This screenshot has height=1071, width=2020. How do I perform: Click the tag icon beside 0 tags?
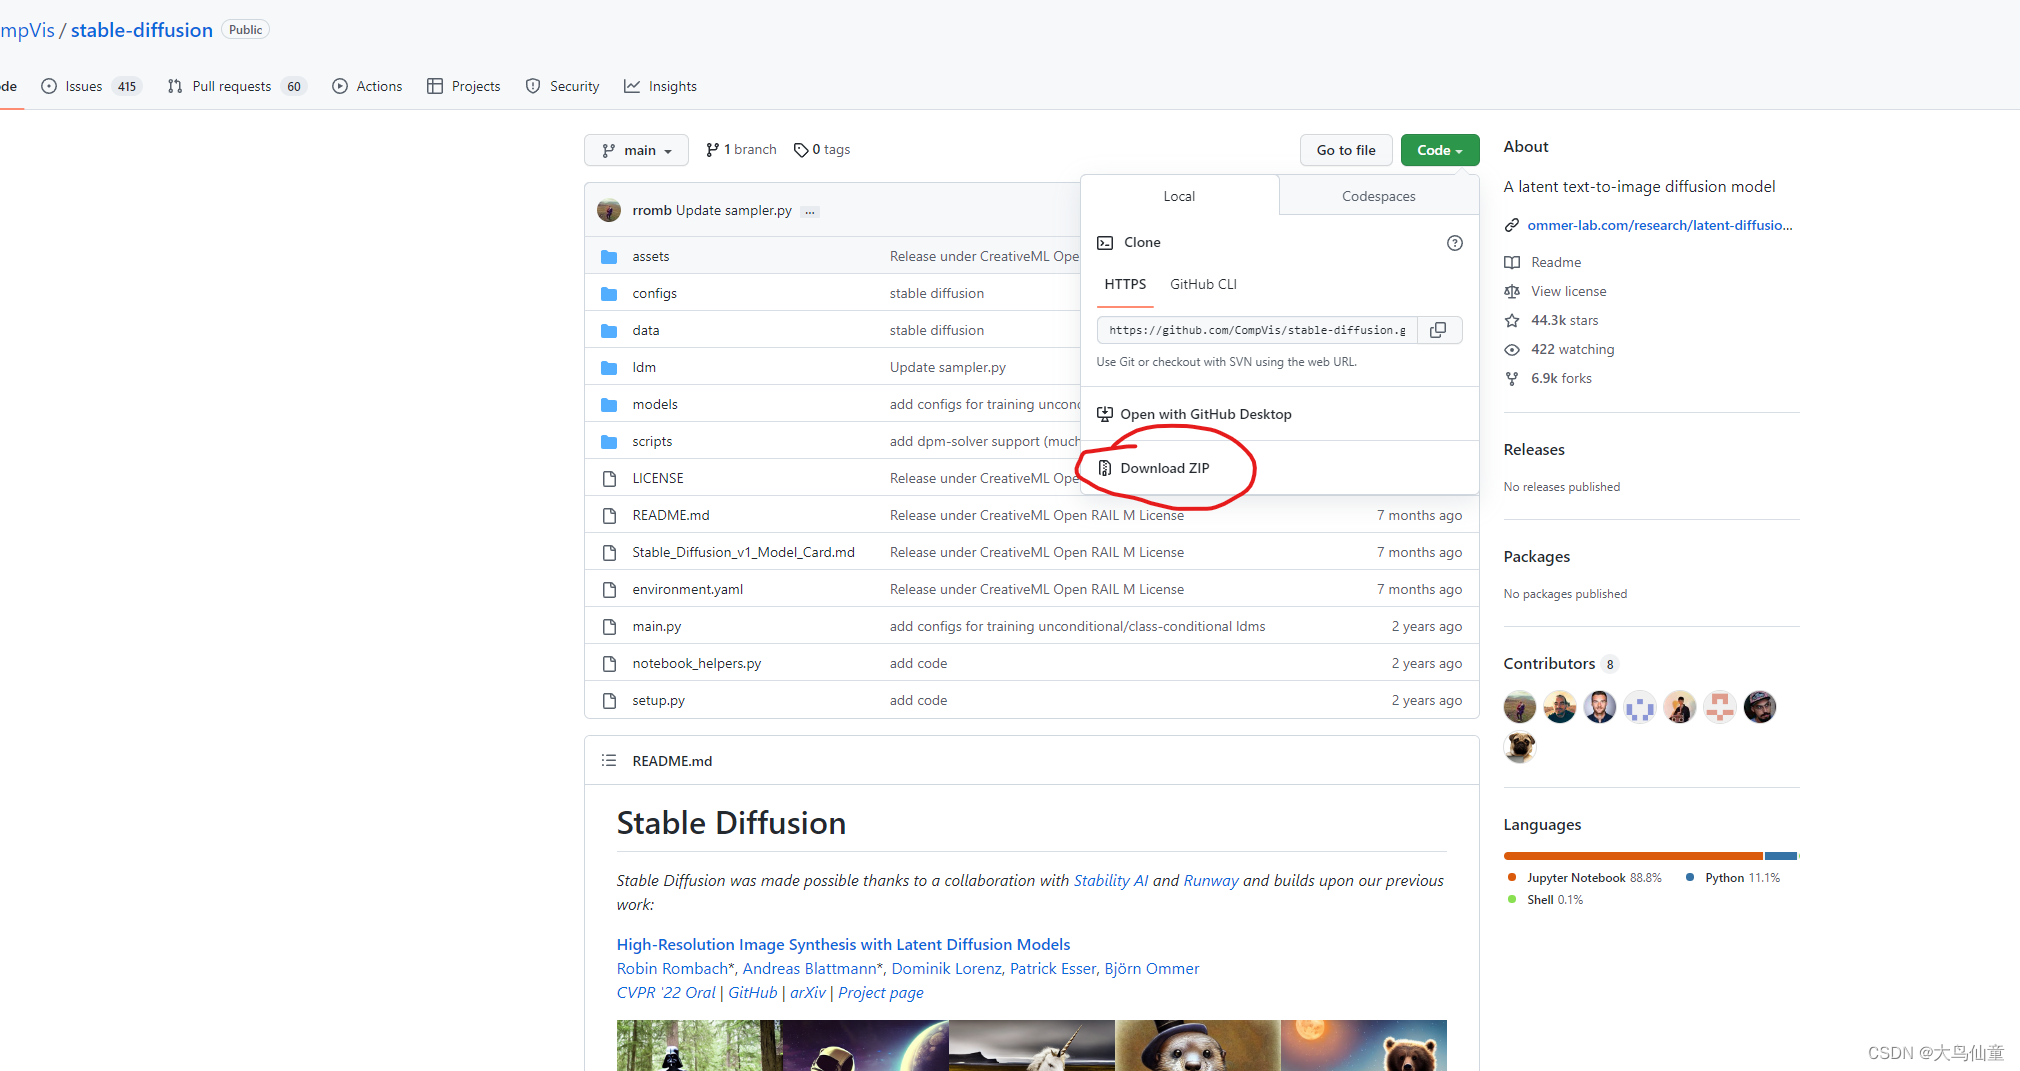tap(801, 150)
